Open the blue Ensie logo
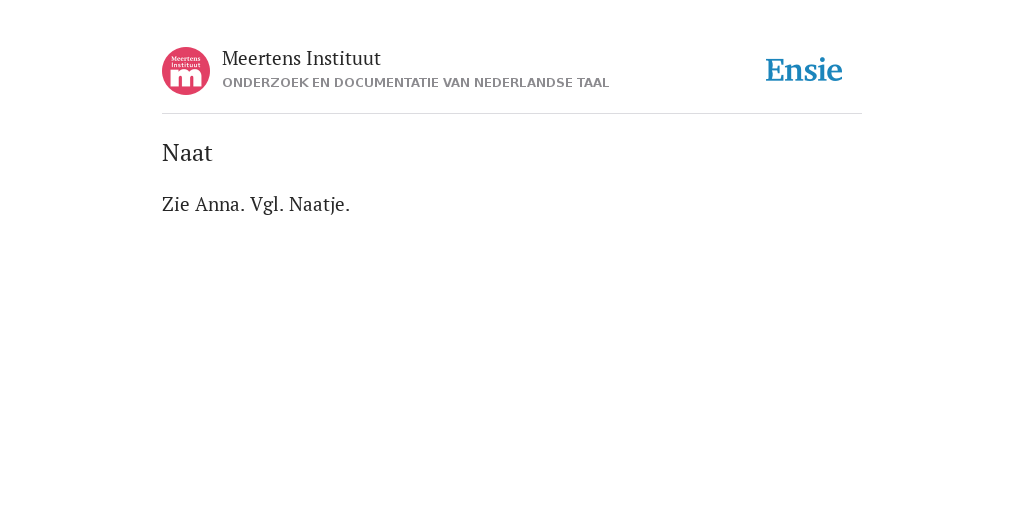Viewport: 1024px width, 512px height. click(x=804, y=70)
